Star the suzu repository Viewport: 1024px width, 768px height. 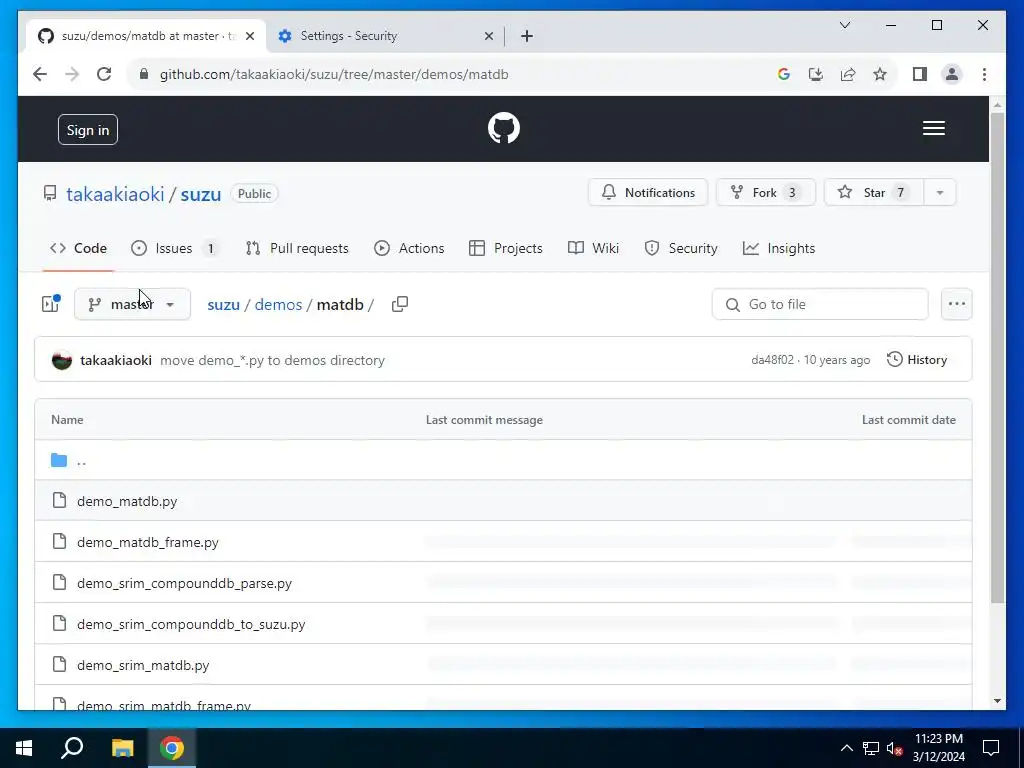click(874, 192)
